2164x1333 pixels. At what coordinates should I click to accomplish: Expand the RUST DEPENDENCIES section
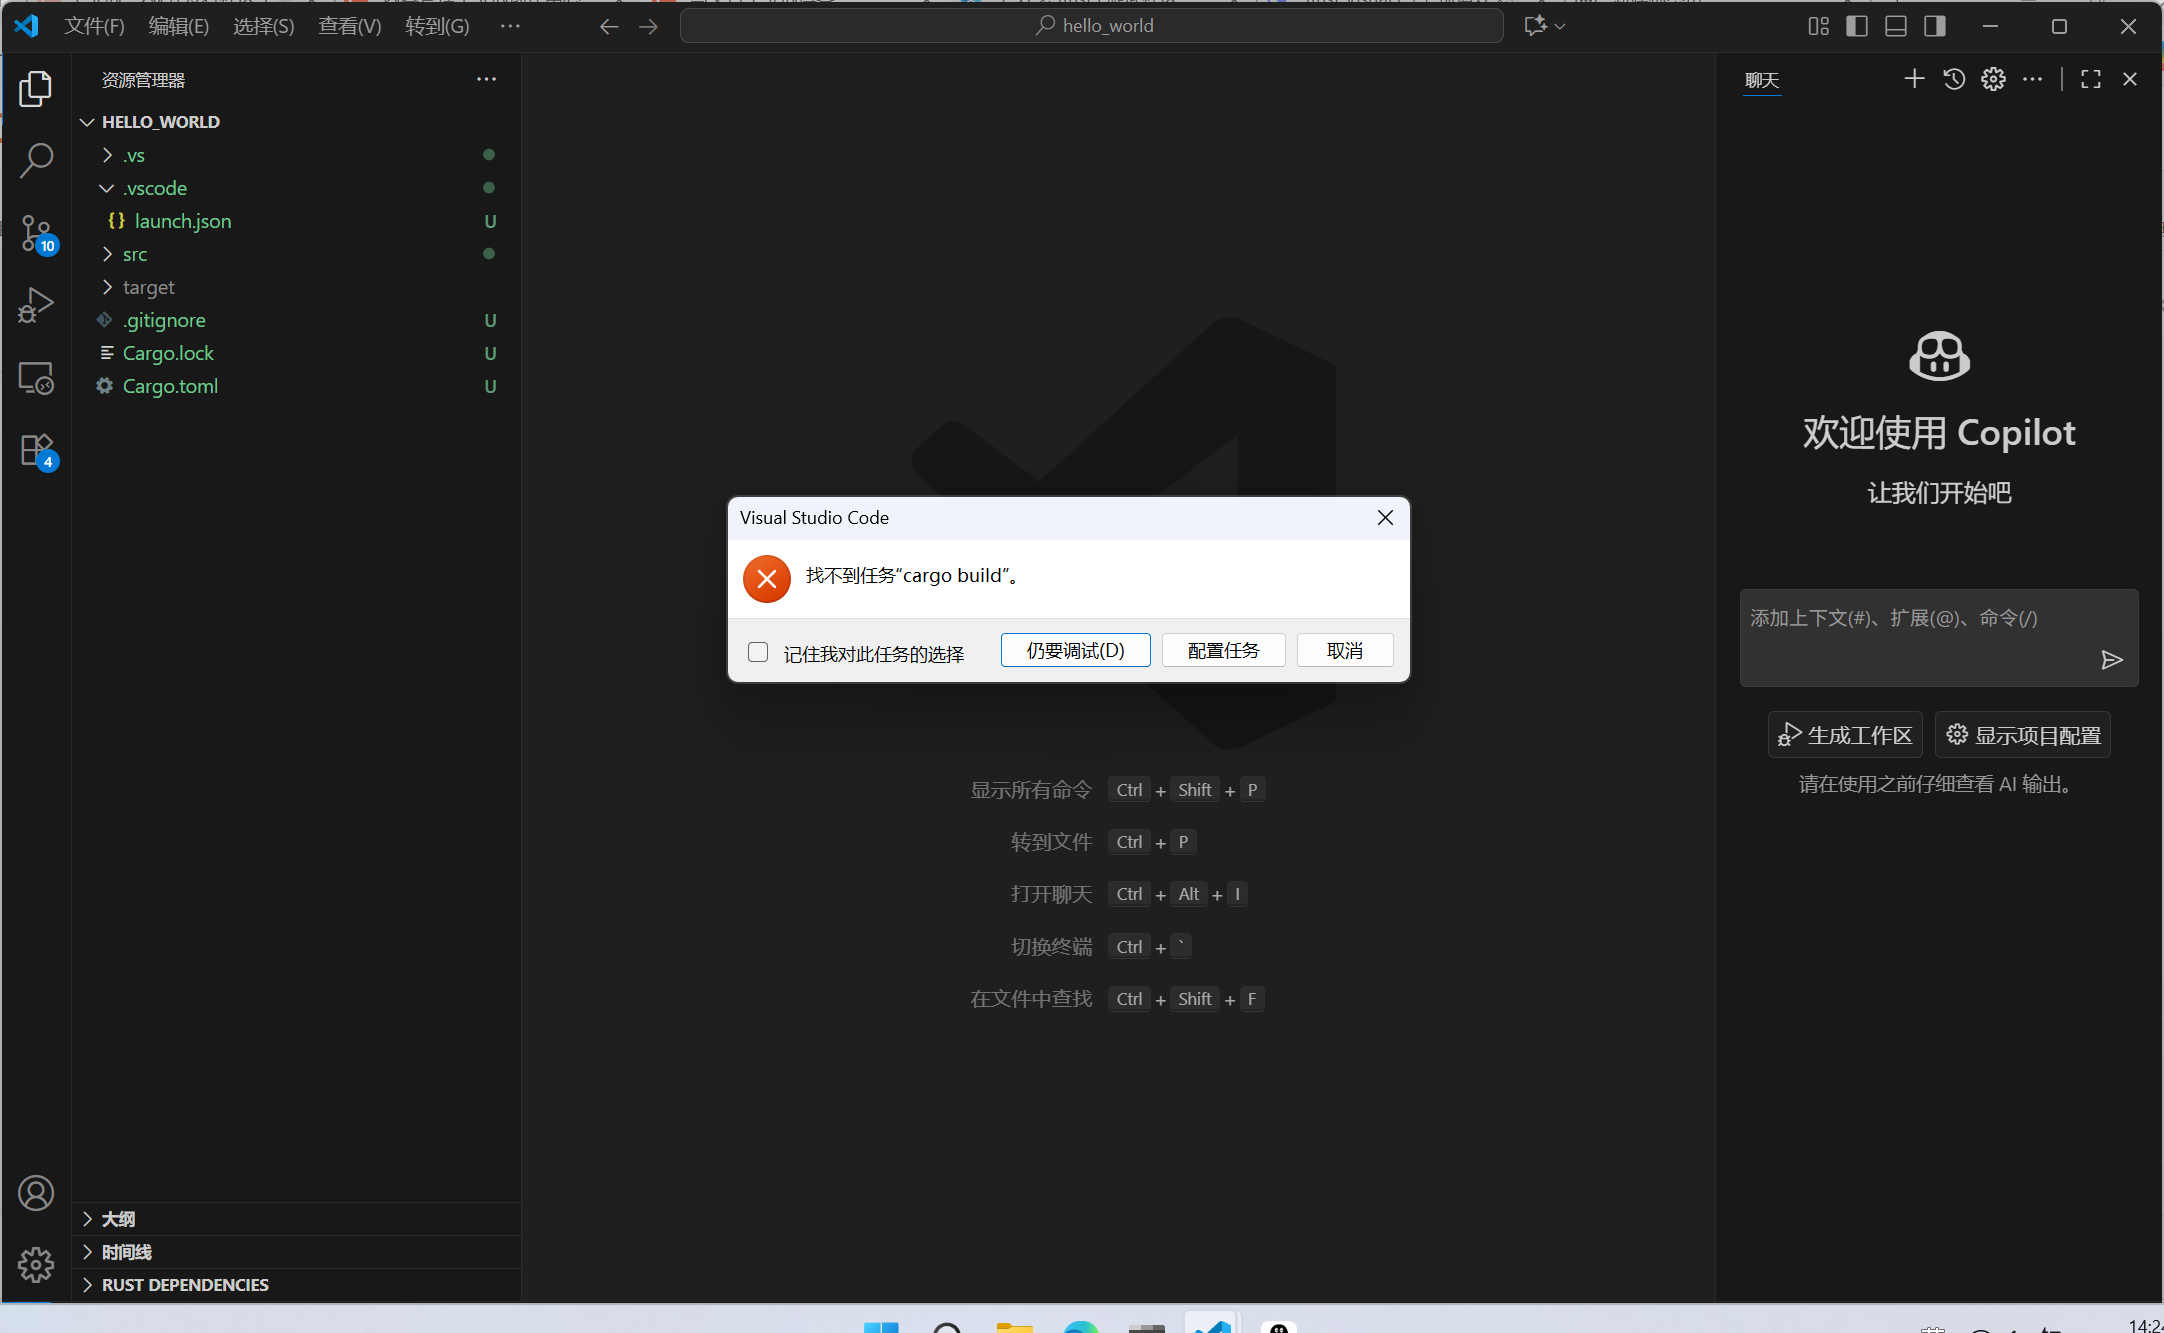tap(185, 1285)
